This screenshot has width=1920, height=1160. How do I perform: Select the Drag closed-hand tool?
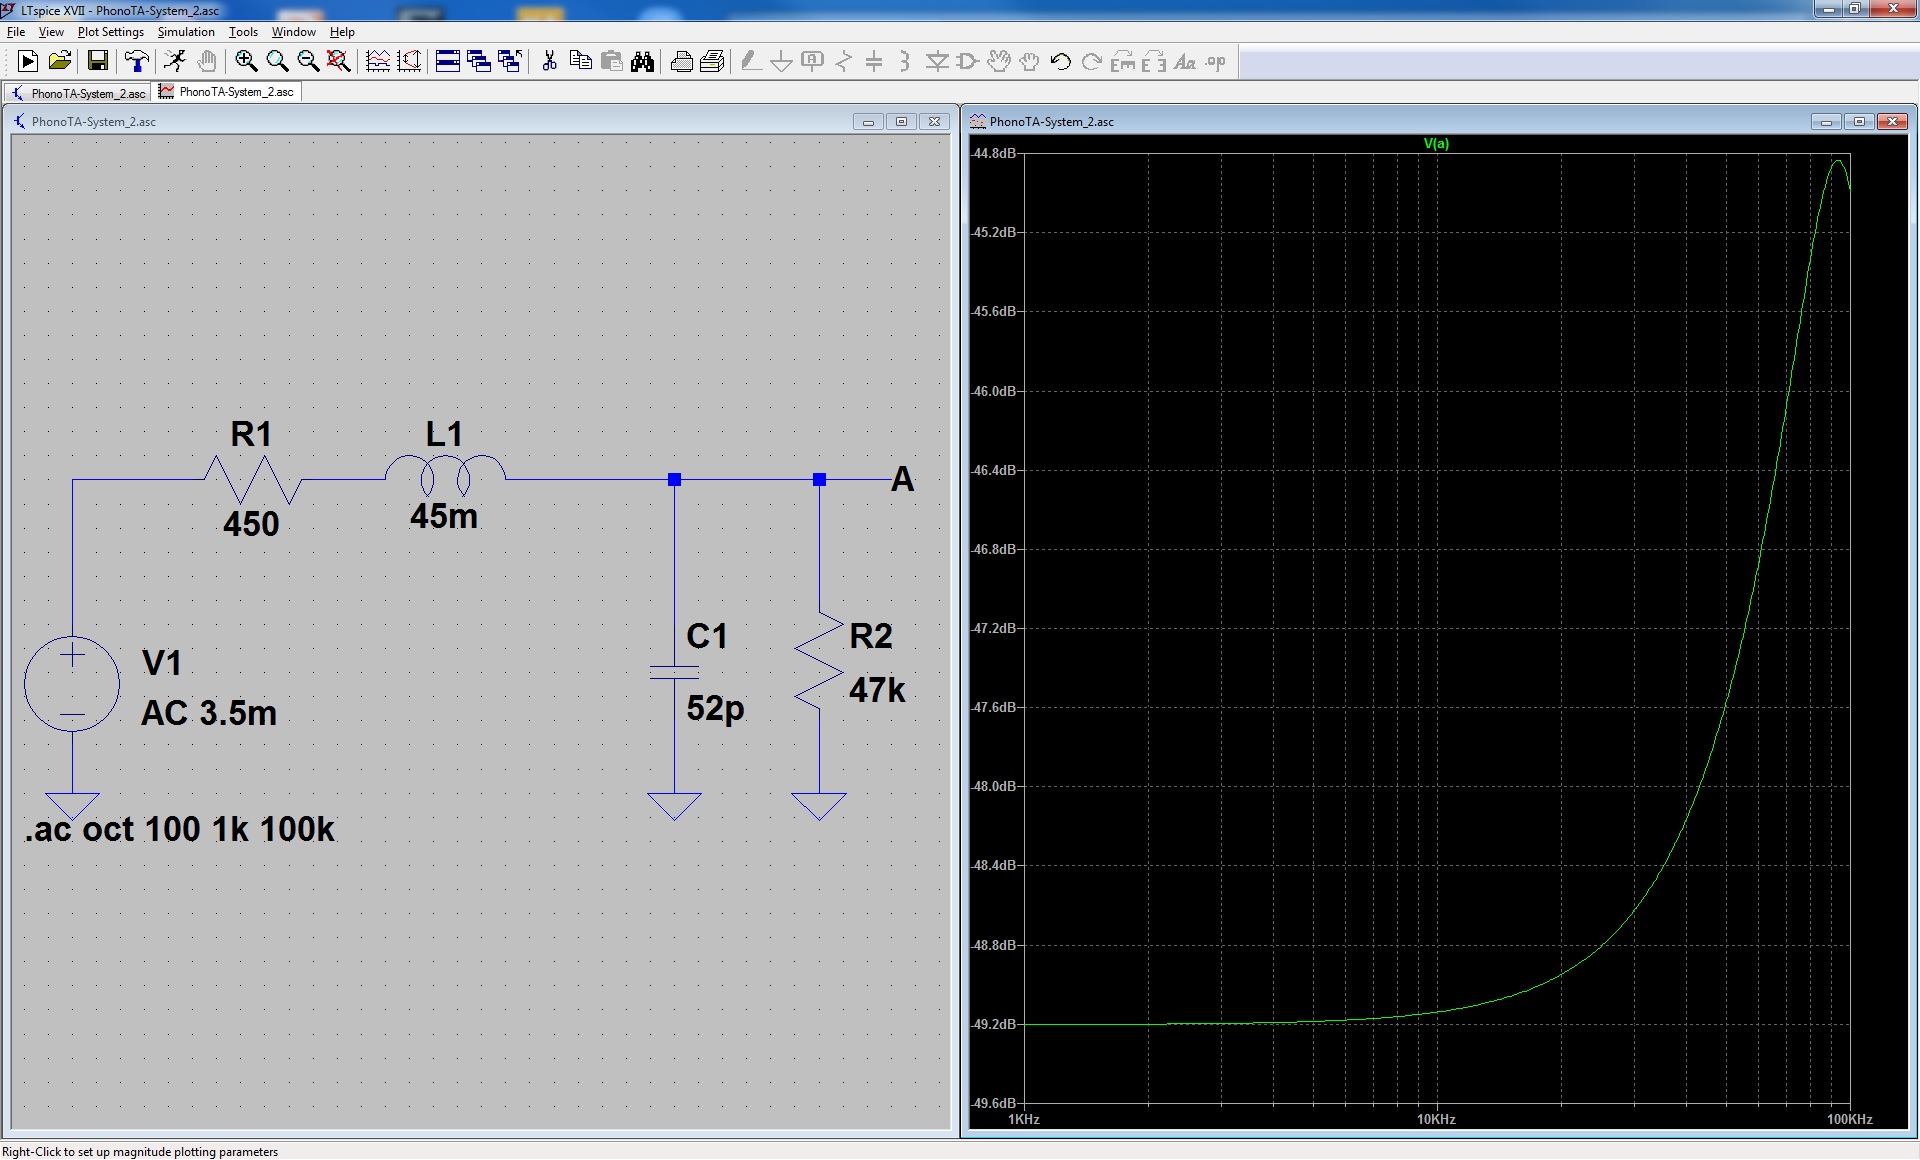tap(1030, 62)
